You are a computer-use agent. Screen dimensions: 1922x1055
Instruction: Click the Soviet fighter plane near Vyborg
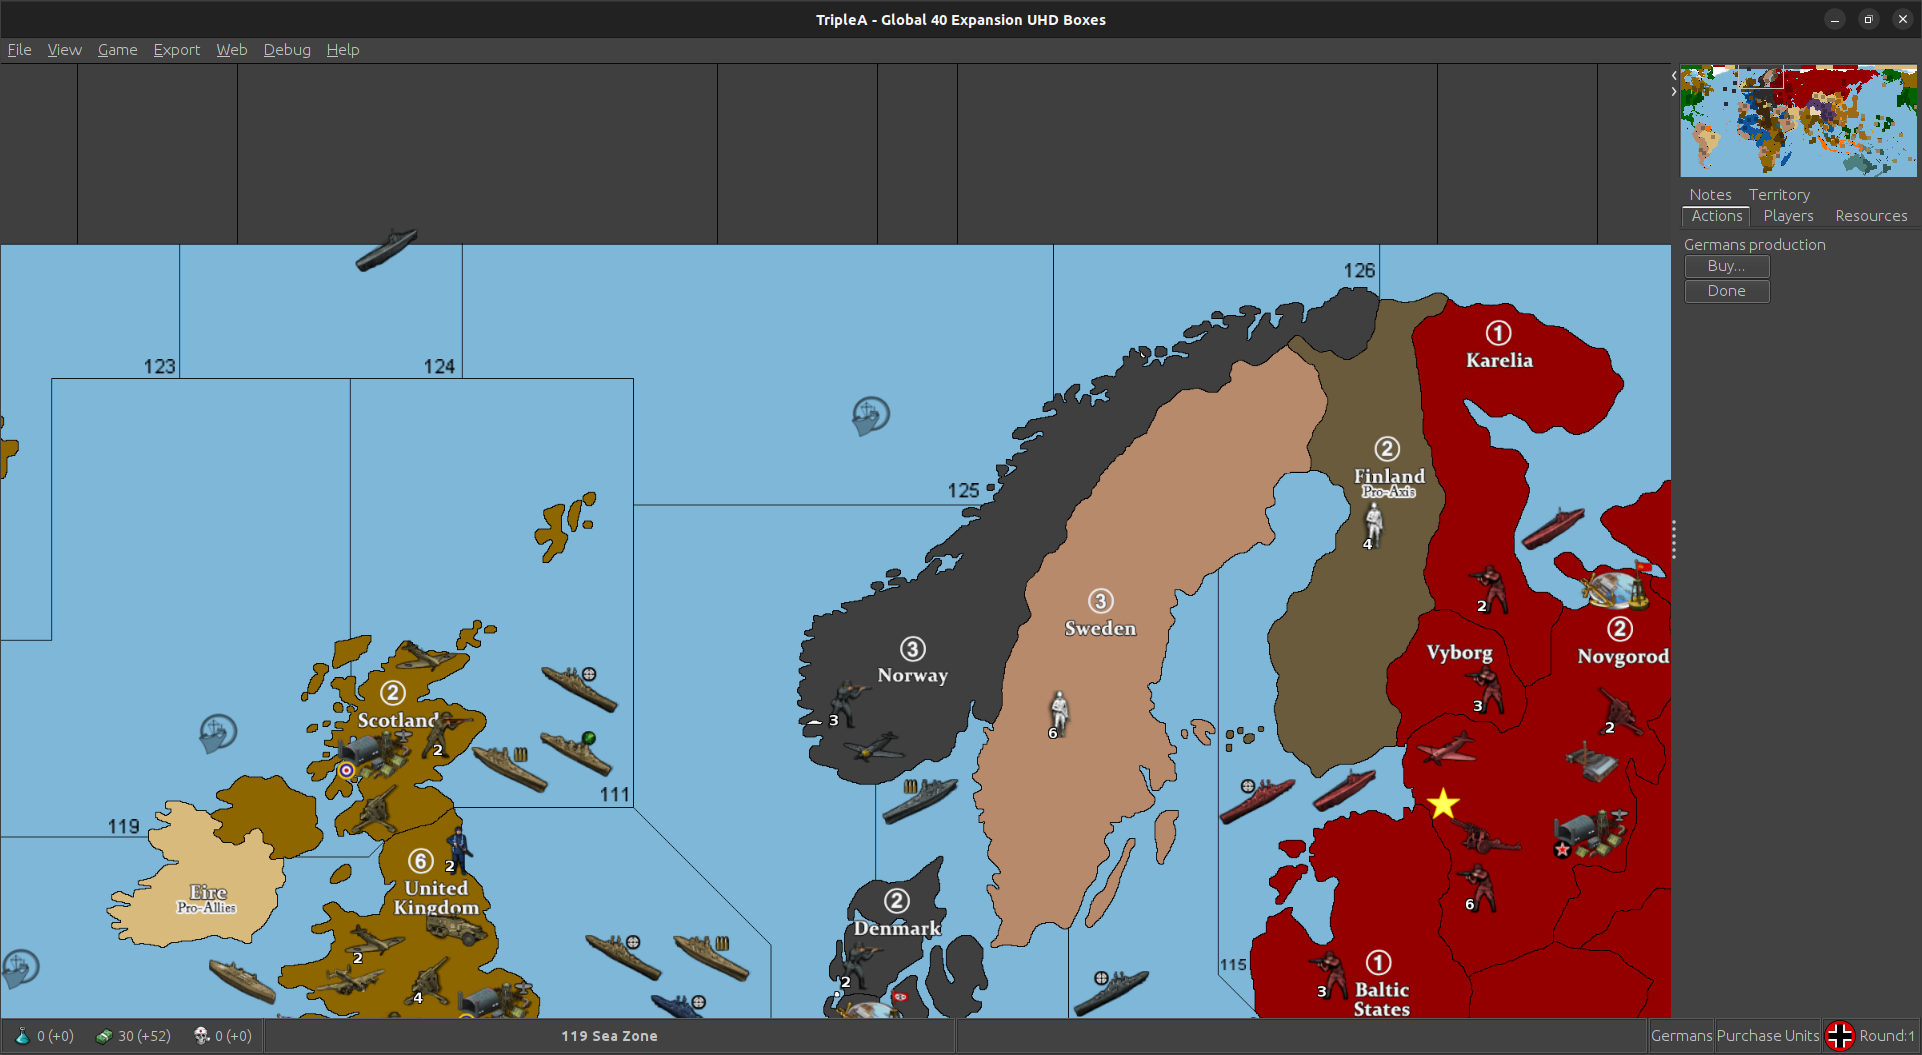coord(1446,749)
